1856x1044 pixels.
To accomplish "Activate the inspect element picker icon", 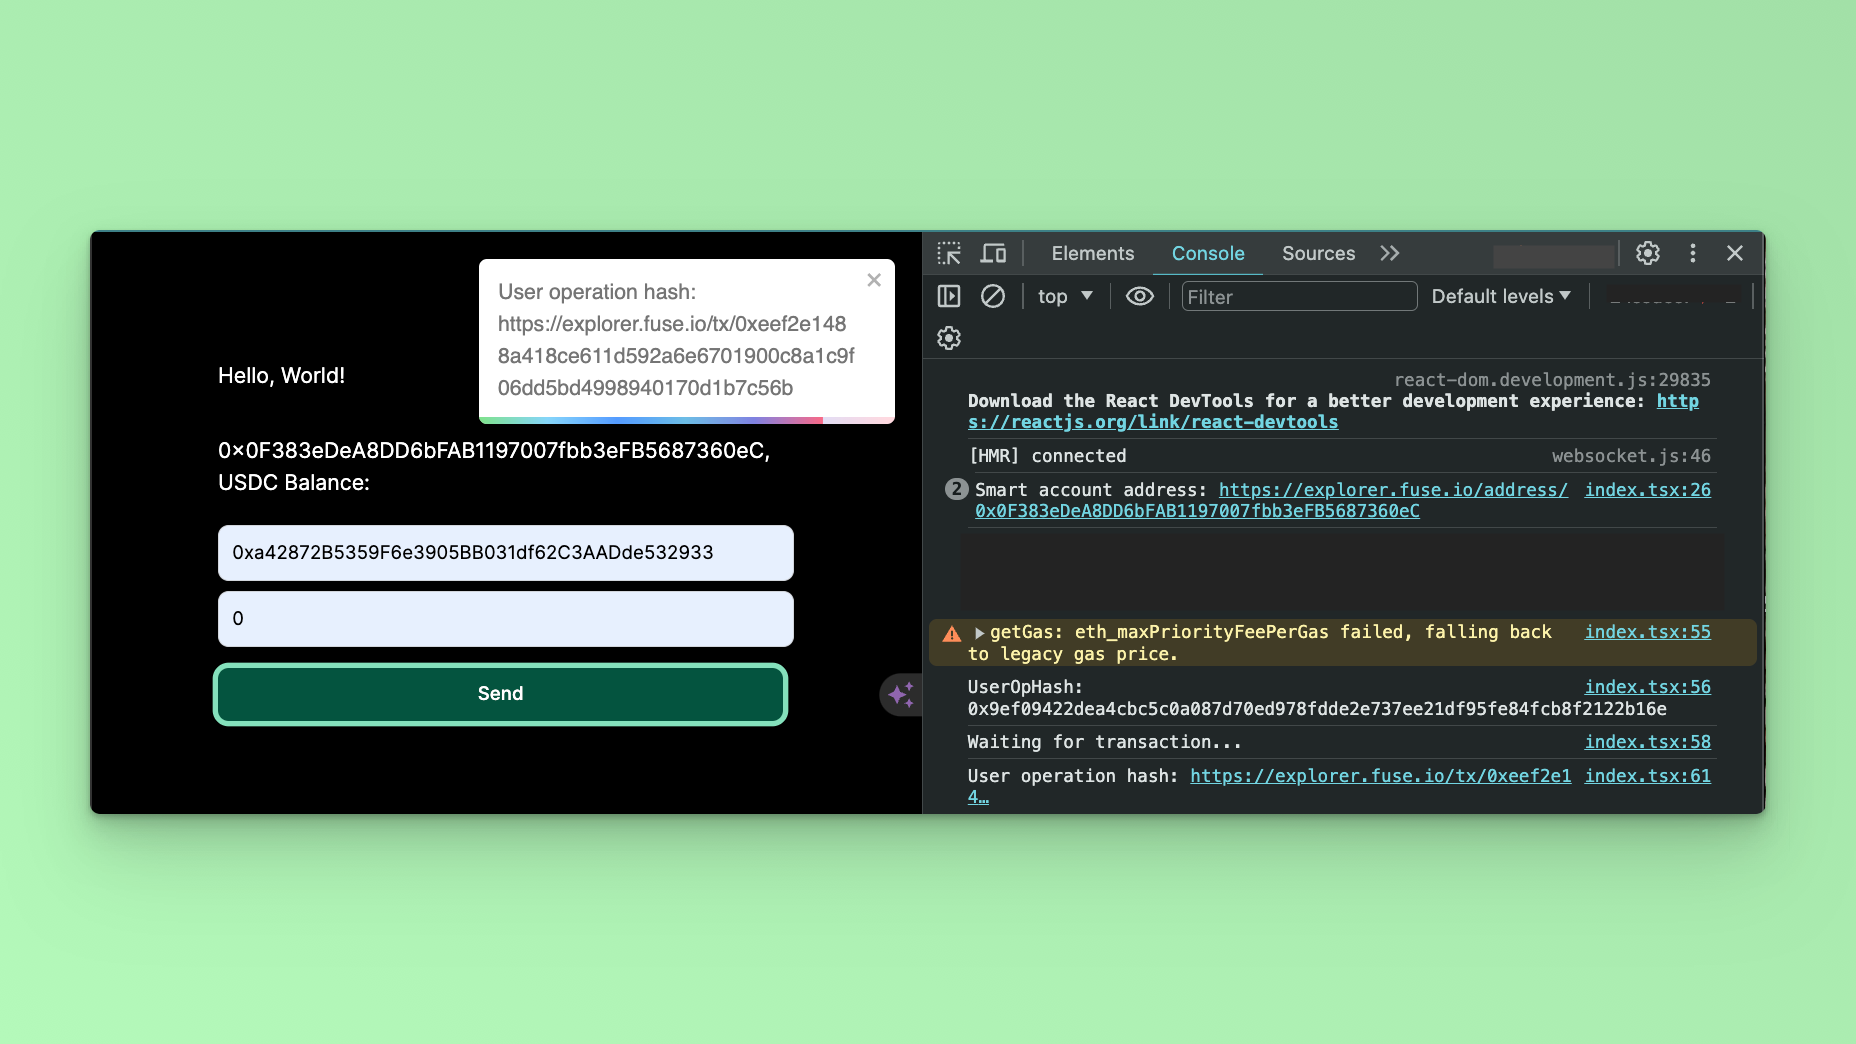I will pyautogui.click(x=949, y=254).
